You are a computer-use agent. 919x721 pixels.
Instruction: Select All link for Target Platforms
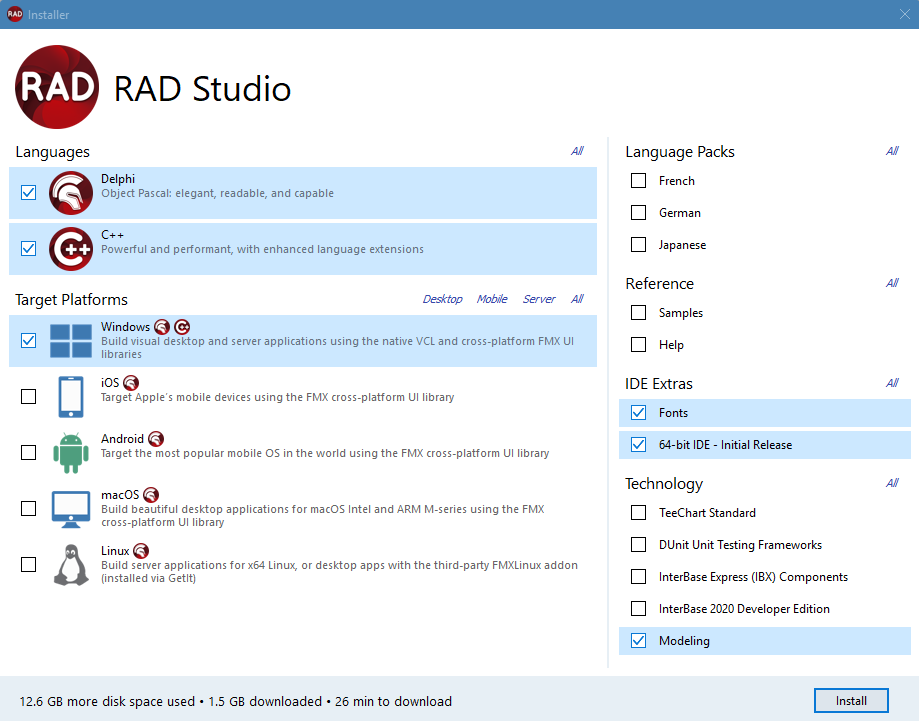click(577, 299)
